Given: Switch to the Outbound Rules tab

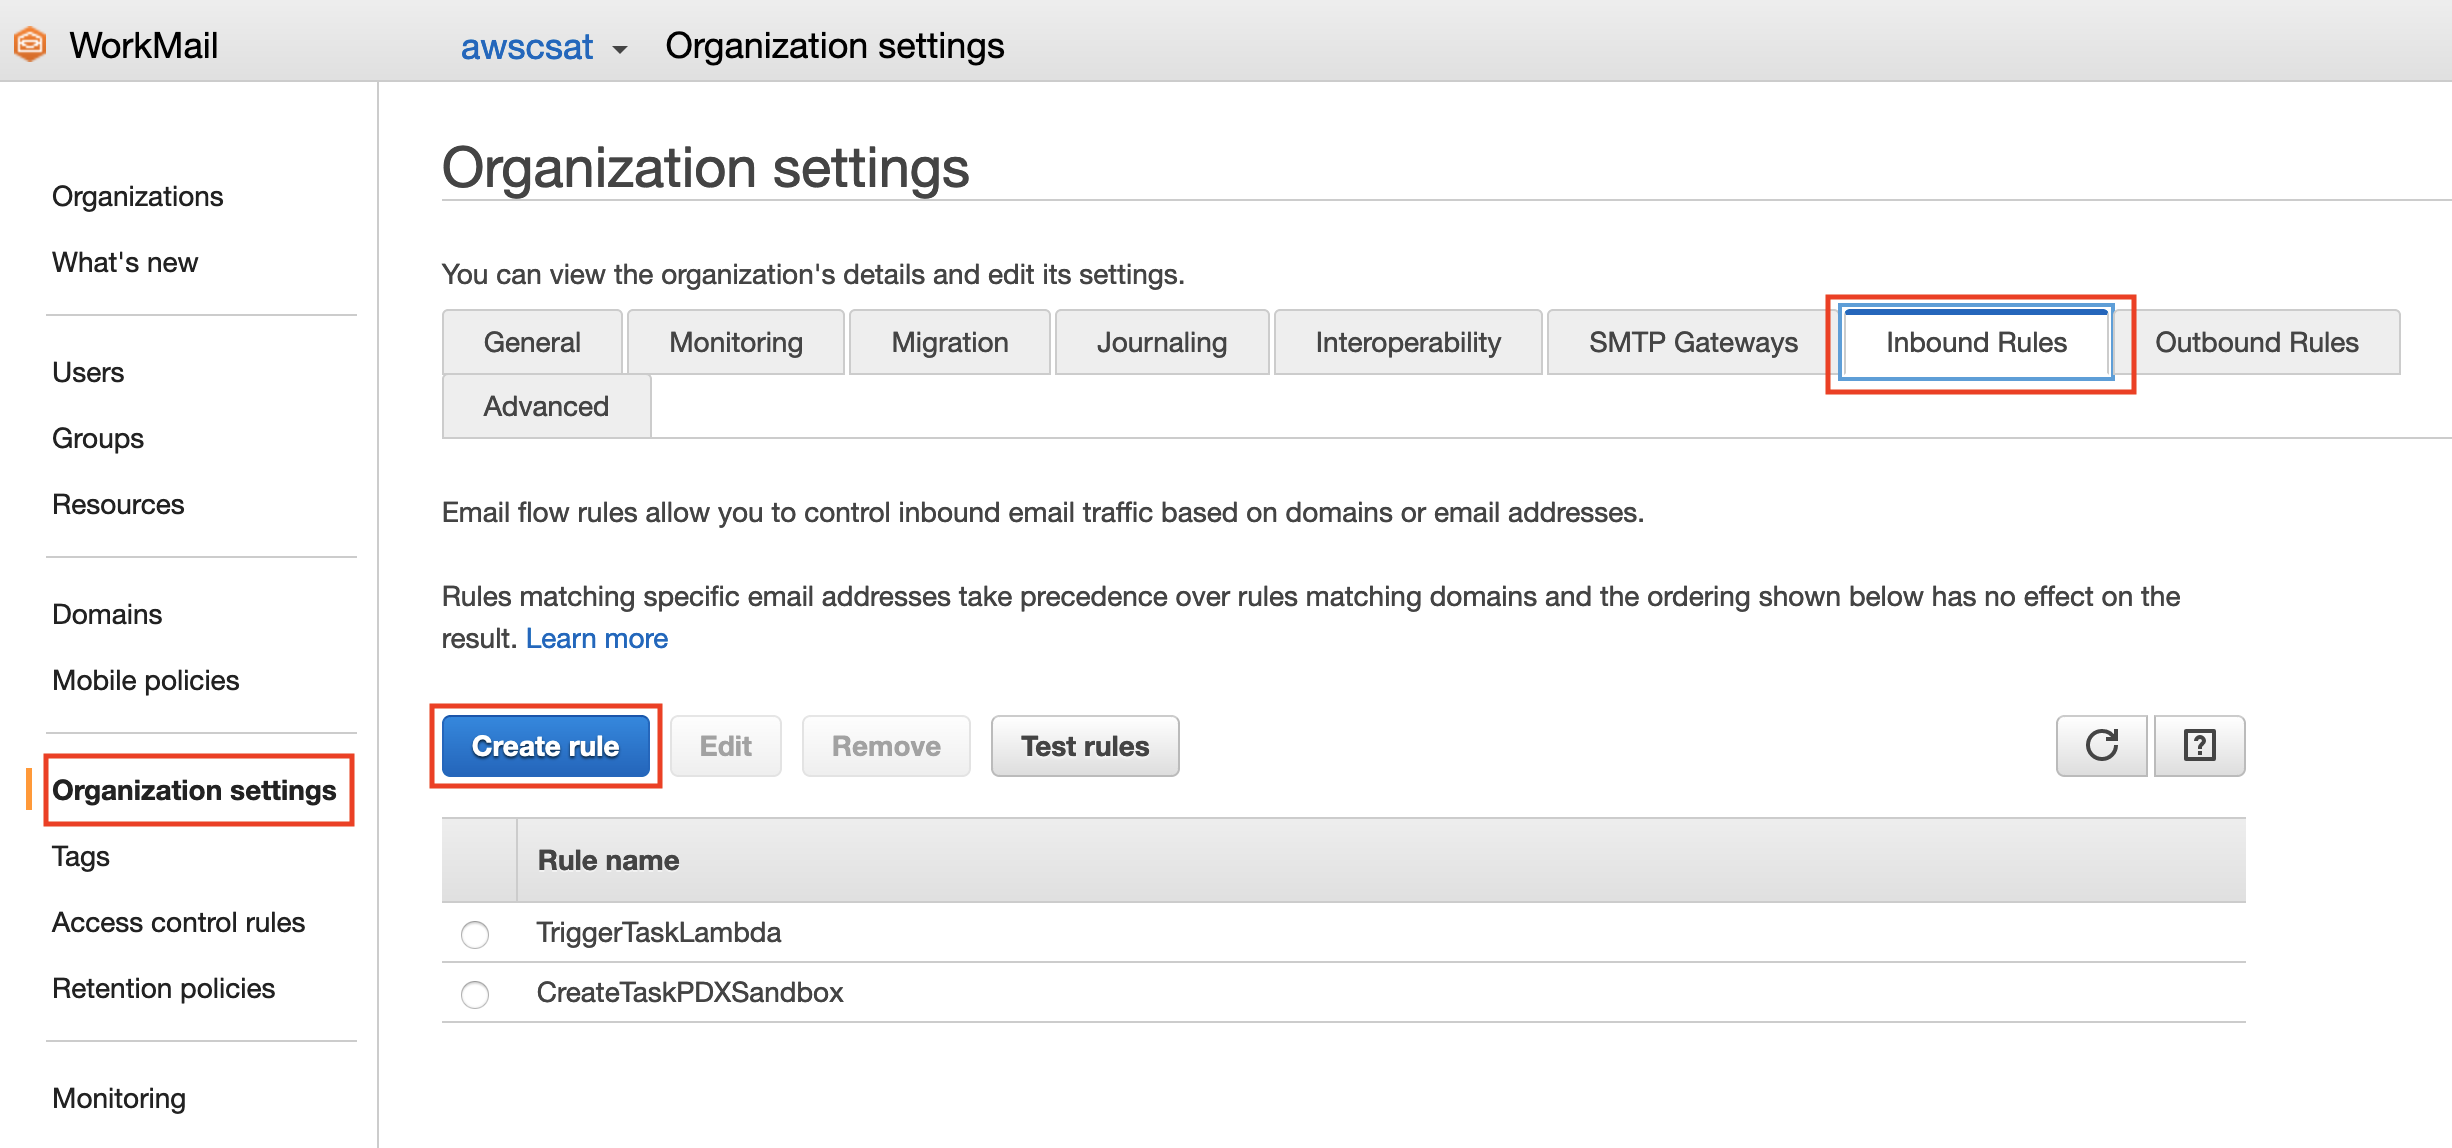Looking at the screenshot, I should click(x=2257, y=342).
